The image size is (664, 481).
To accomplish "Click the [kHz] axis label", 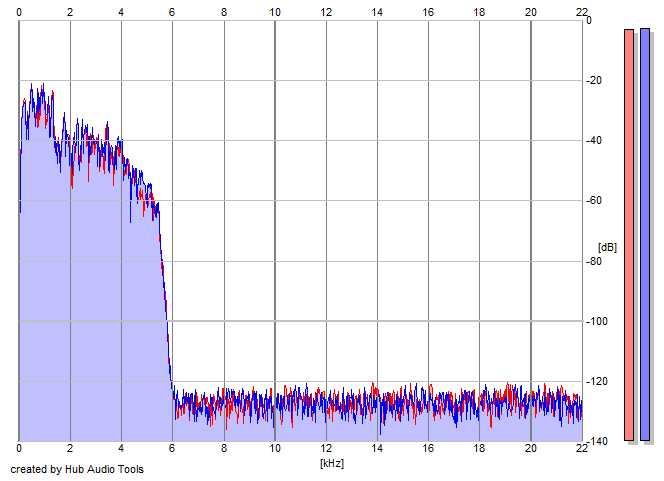I will pyautogui.click(x=332, y=463).
